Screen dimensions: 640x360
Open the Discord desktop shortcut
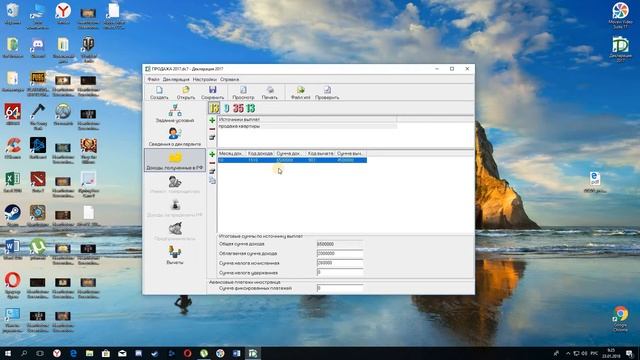(38, 47)
